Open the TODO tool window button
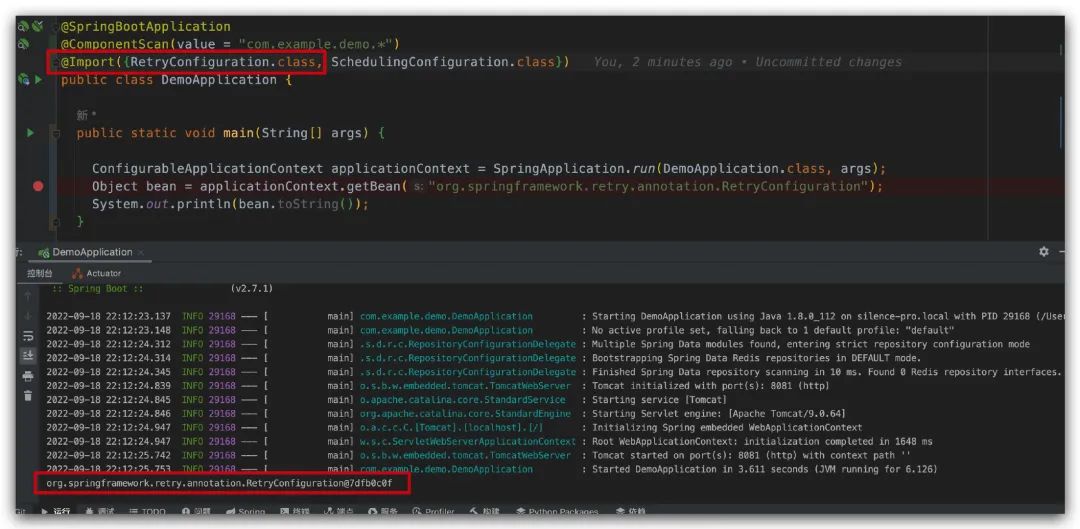The width and height of the screenshot is (1080, 529). pyautogui.click(x=147, y=512)
